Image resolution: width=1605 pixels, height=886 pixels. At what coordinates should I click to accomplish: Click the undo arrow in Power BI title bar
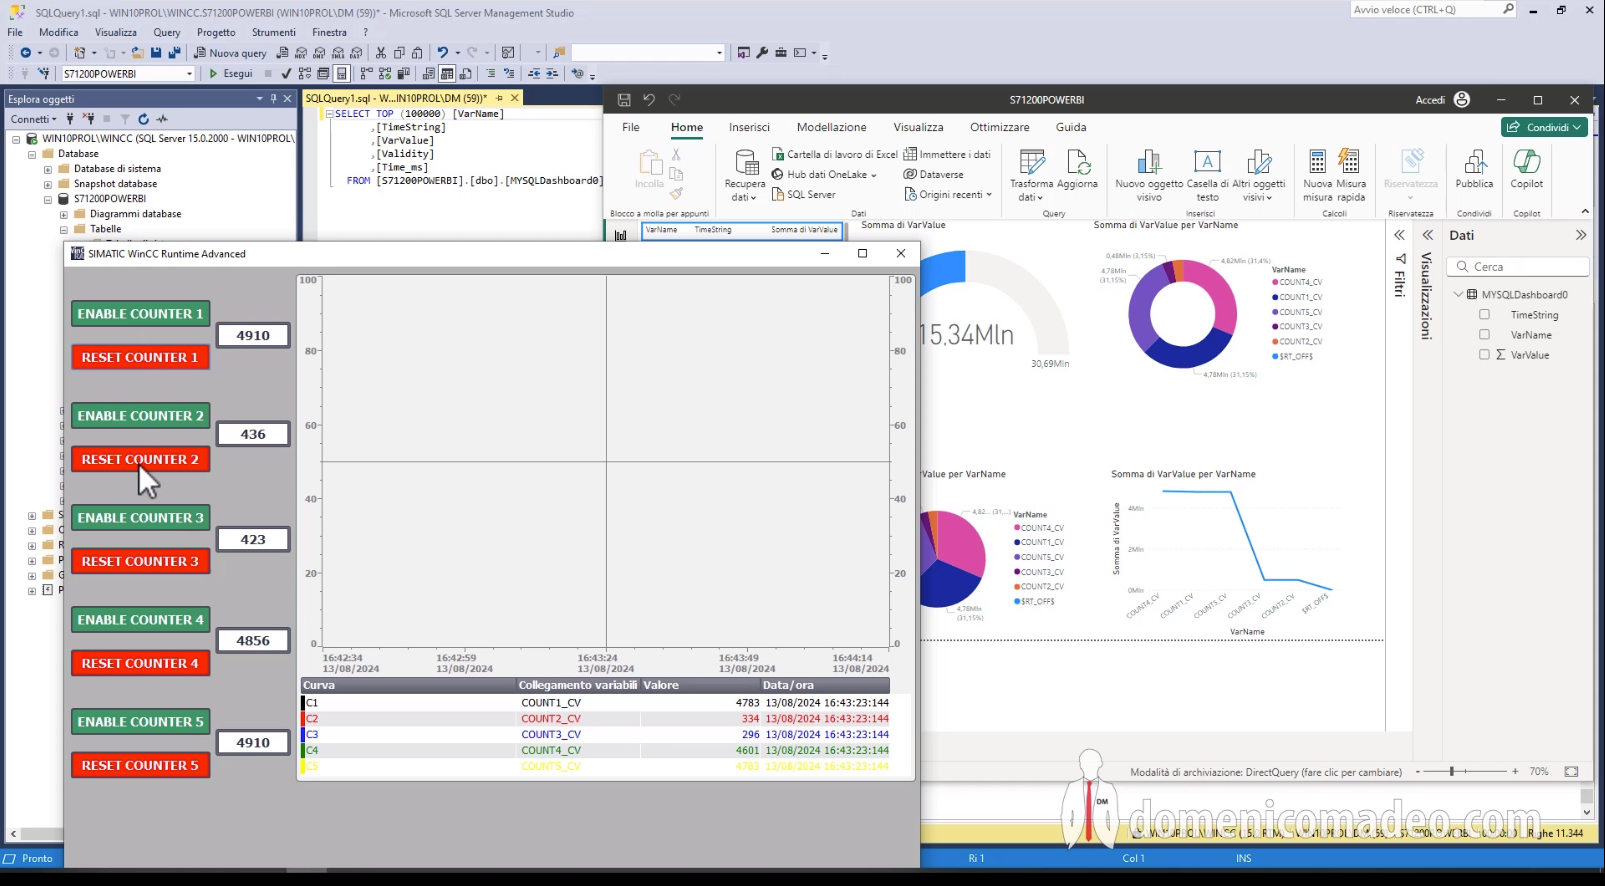click(649, 100)
